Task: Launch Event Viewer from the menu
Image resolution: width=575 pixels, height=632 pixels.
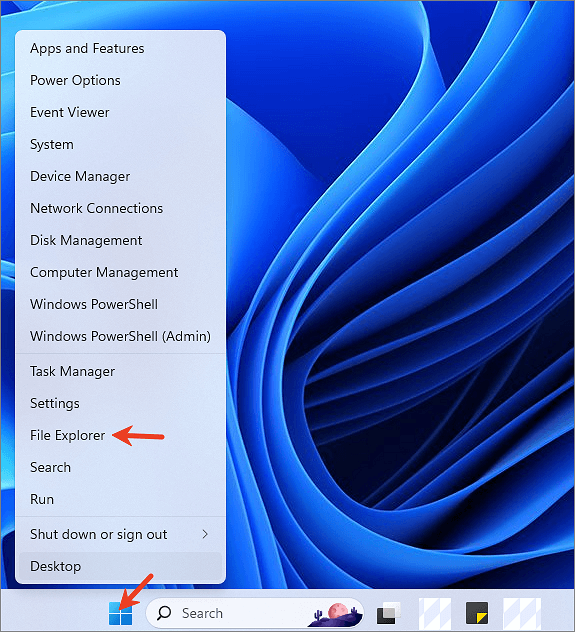Action: click(120, 112)
